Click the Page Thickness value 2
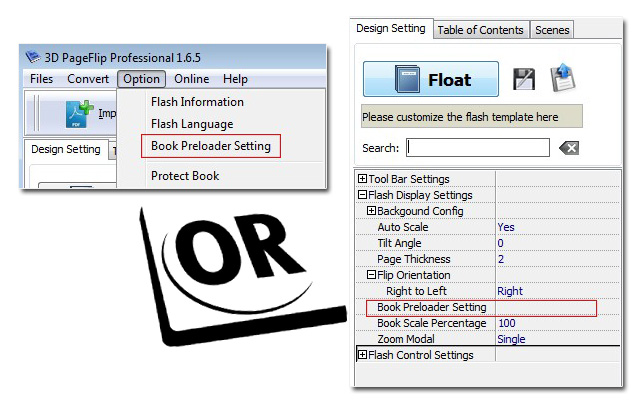The image size is (641, 406). click(501, 259)
